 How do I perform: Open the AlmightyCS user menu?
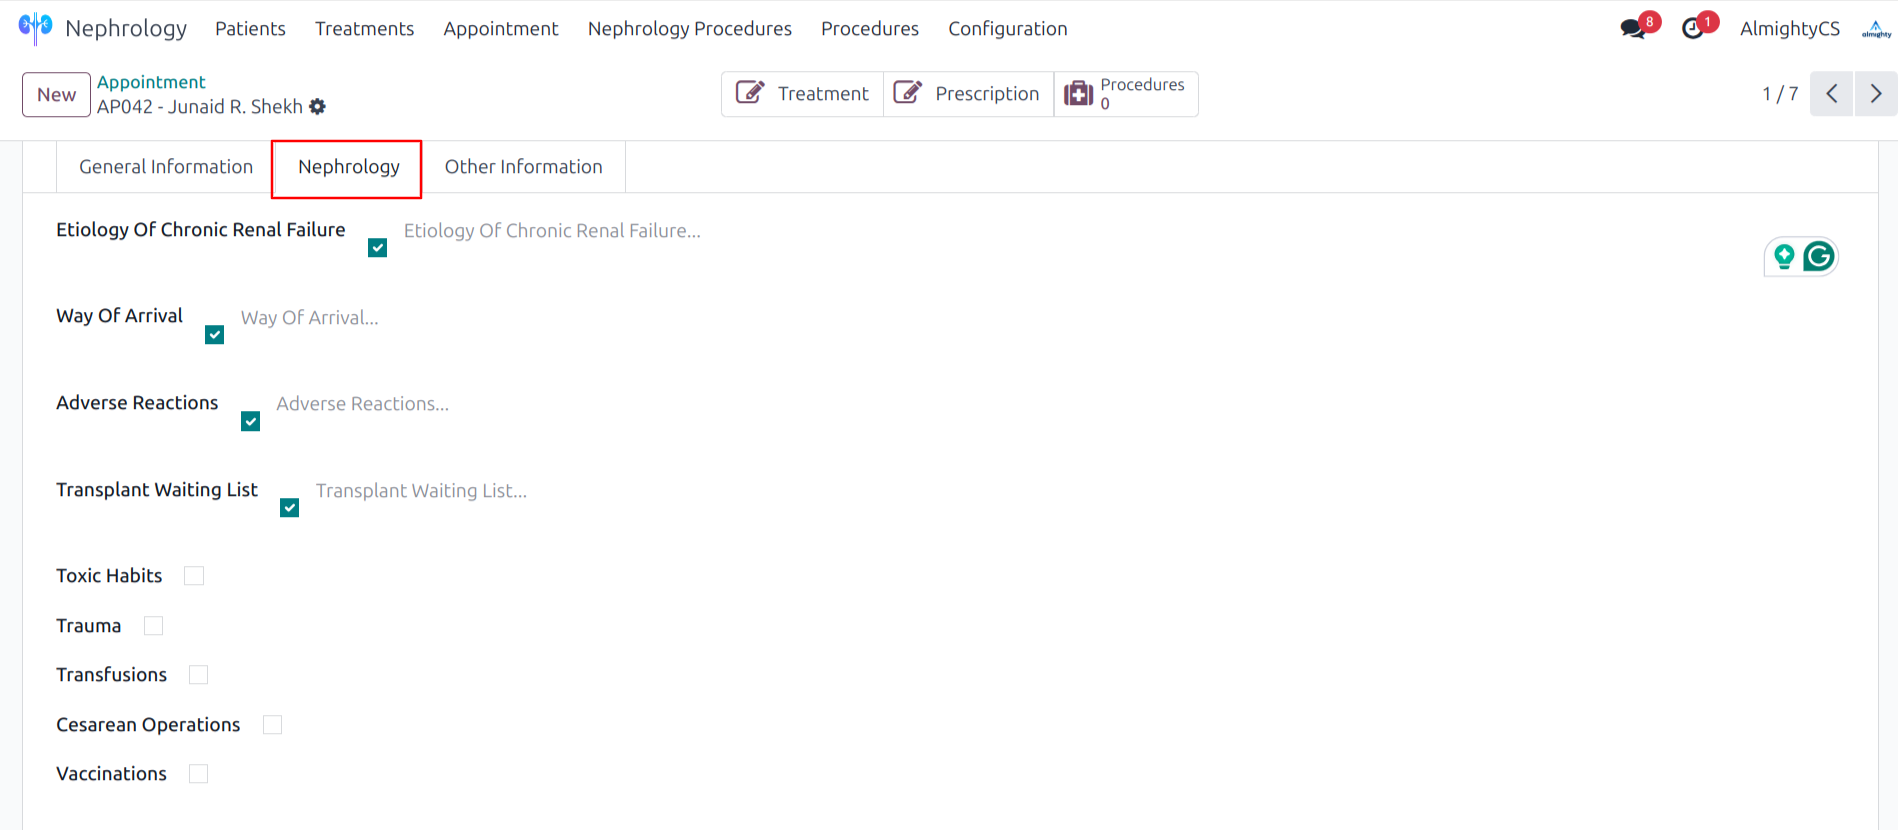(1789, 29)
